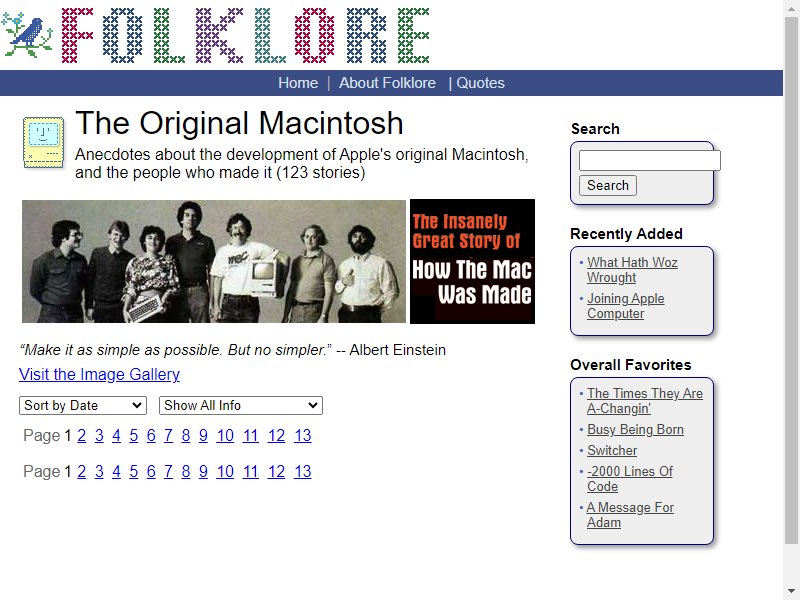The height and width of the screenshot is (600, 800).
Task: Go to page 13 in top pagination
Action: point(303,436)
